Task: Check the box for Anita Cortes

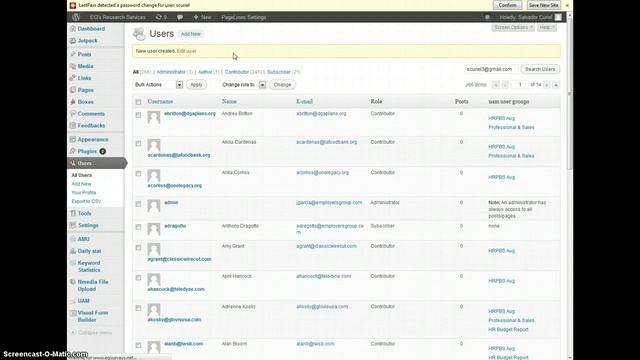Action: click(x=138, y=174)
